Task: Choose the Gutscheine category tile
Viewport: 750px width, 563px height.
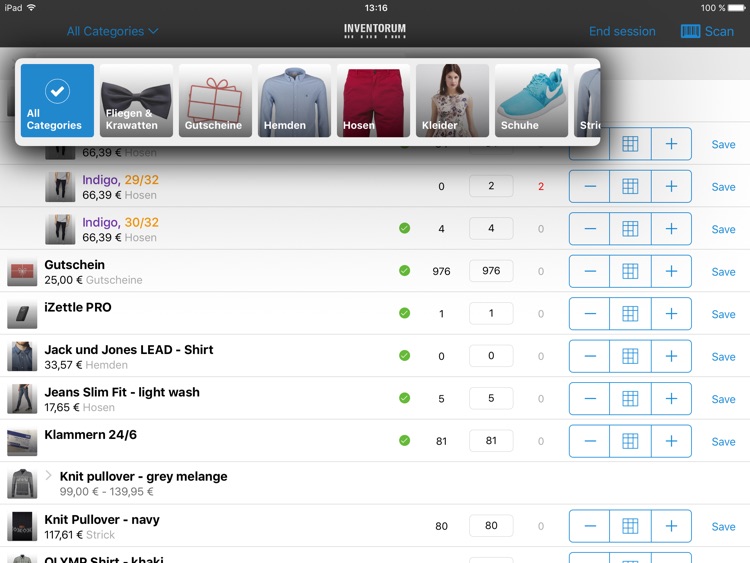Action: click(215, 100)
